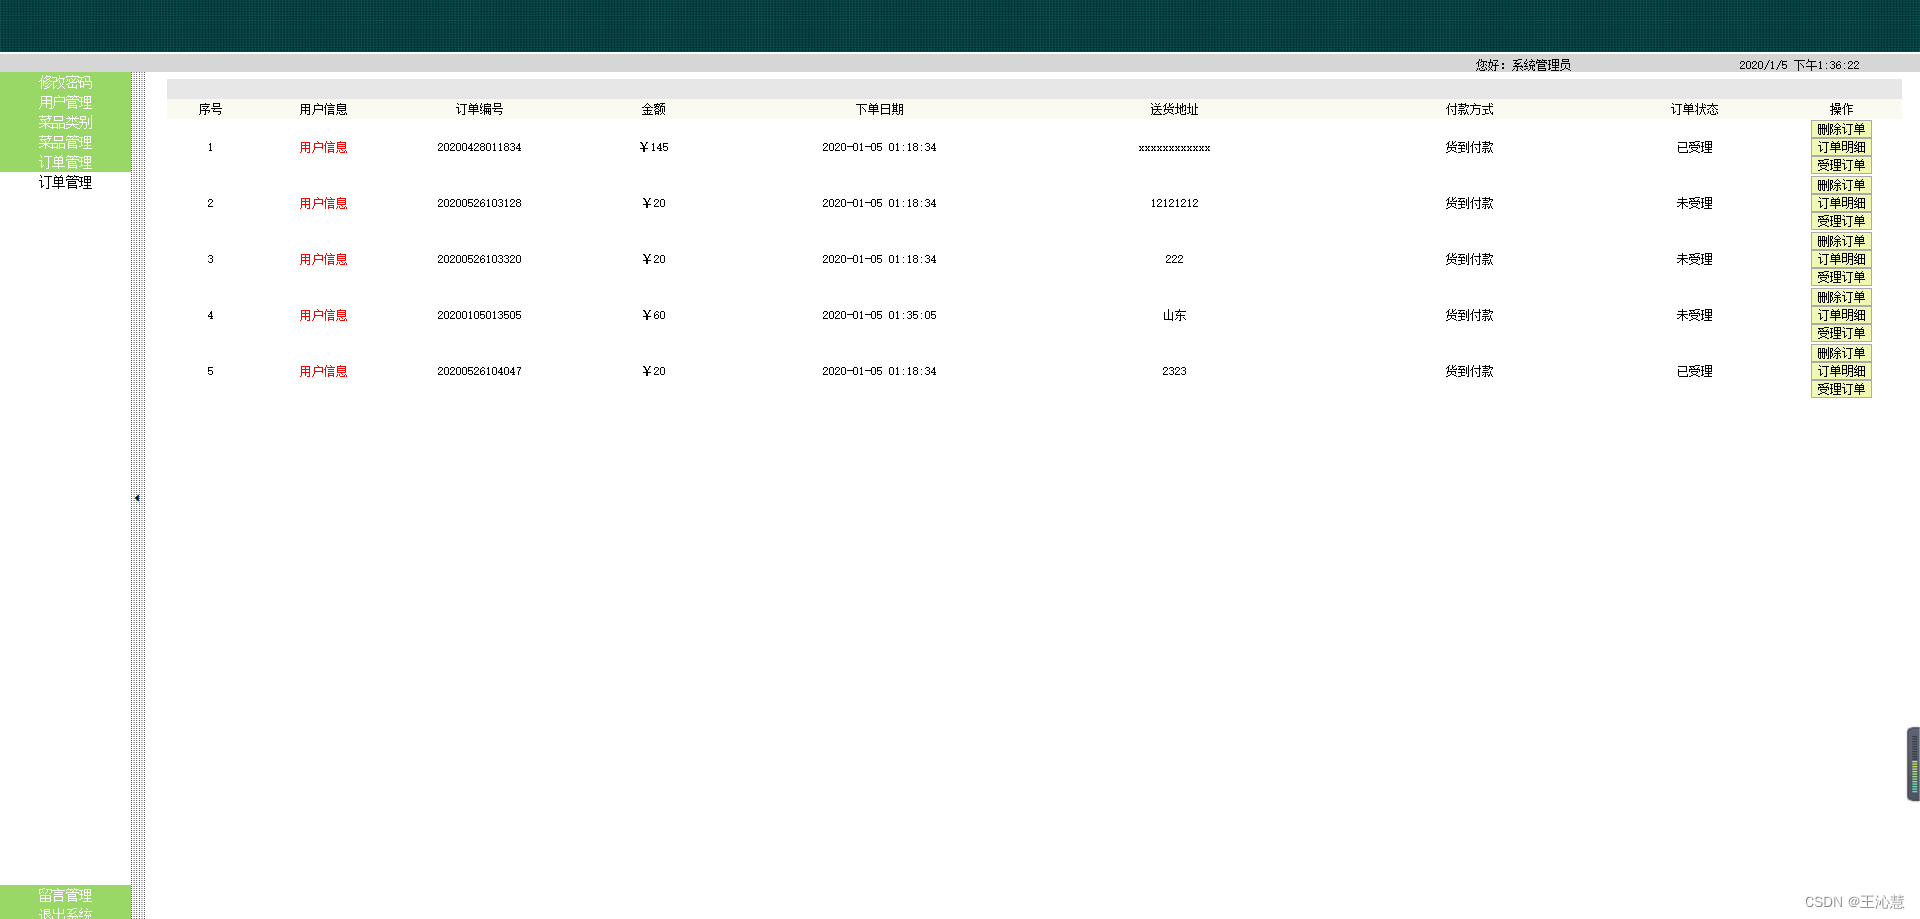Open 留言管理 section in the sidebar
1920x919 pixels.
(65, 895)
